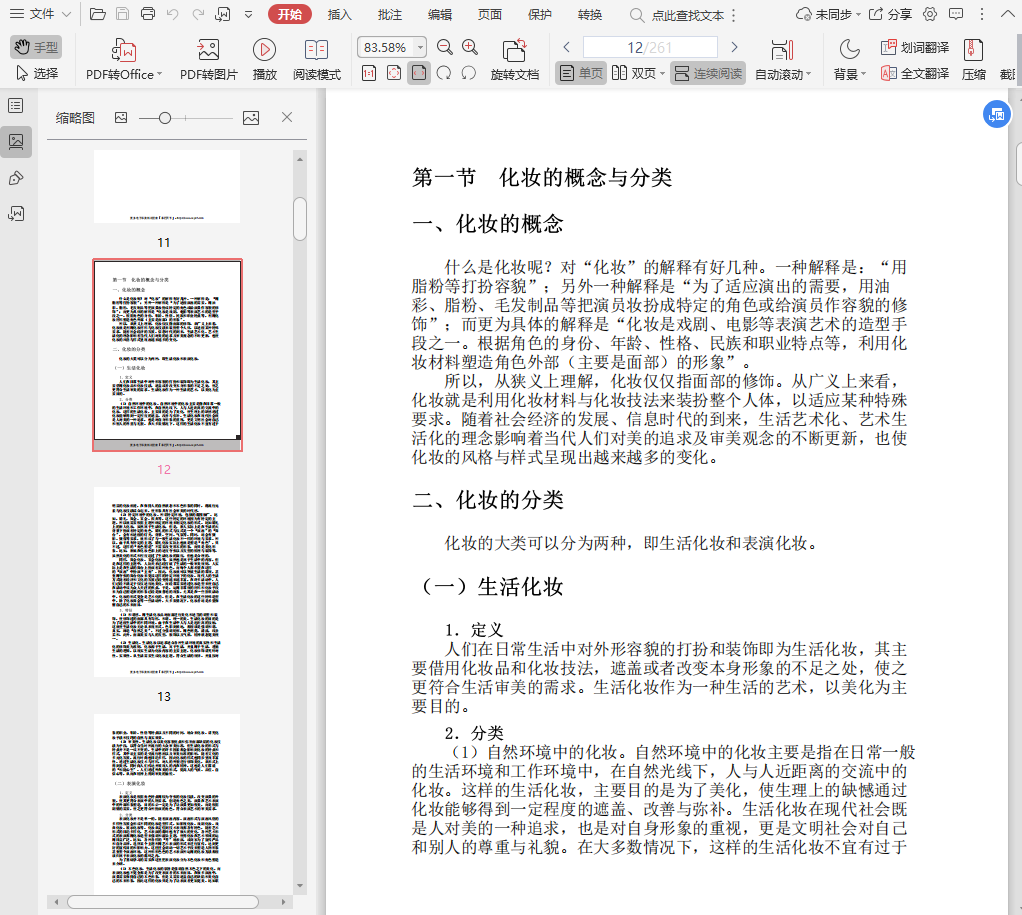Click the zoom out magnifier icon
This screenshot has width=1022, height=915.
pyautogui.click(x=445, y=47)
